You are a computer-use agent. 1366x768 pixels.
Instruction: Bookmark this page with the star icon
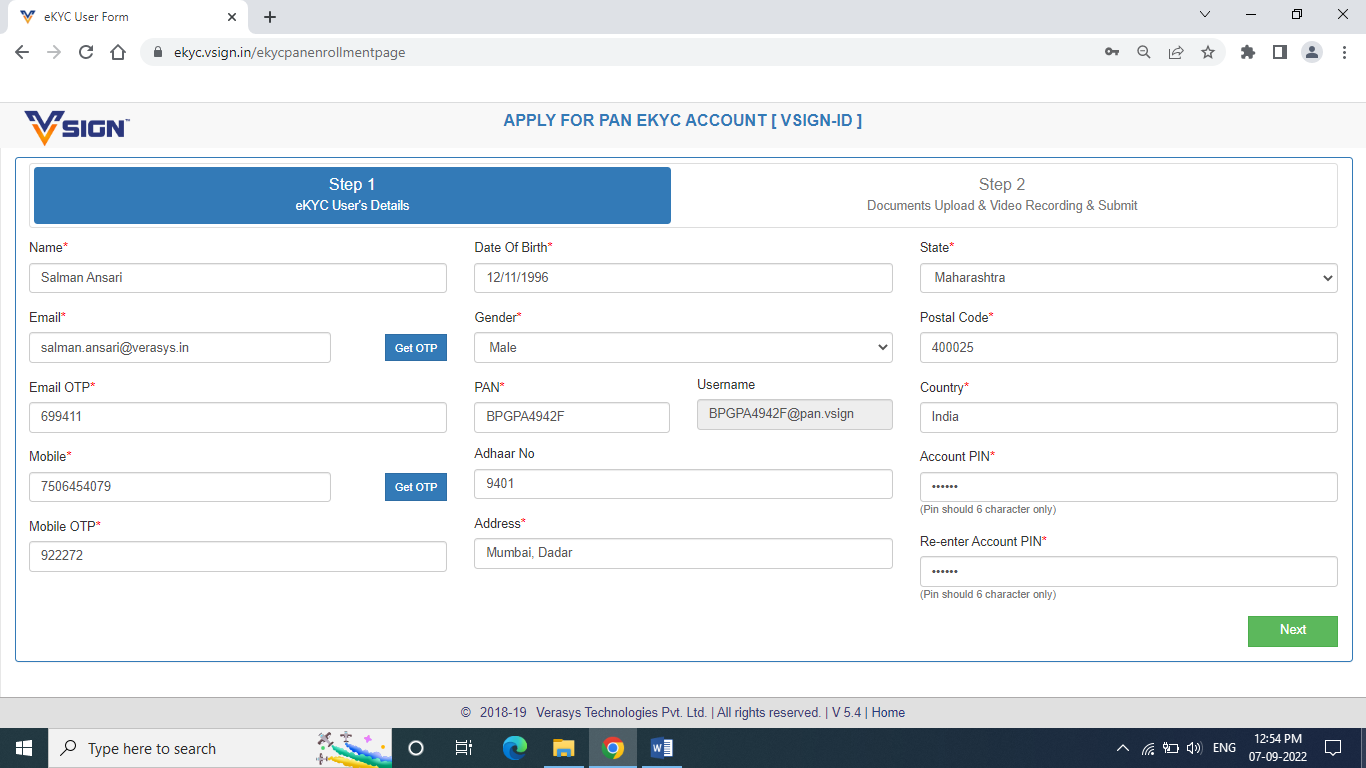[x=1208, y=52]
